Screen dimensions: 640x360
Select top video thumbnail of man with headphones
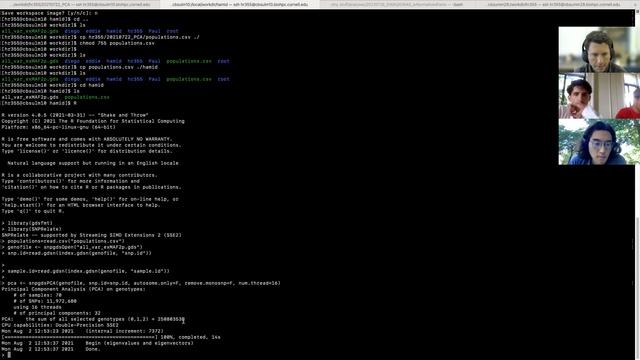click(x=599, y=50)
